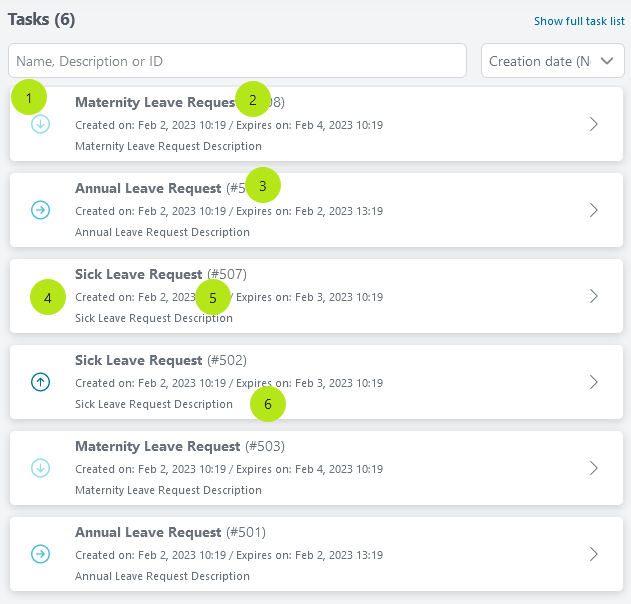The width and height of the screenshot is (631, 604).
Task: Expand the first Maternity Leave Request with its chevron
Action: click(x=593, y=124)
